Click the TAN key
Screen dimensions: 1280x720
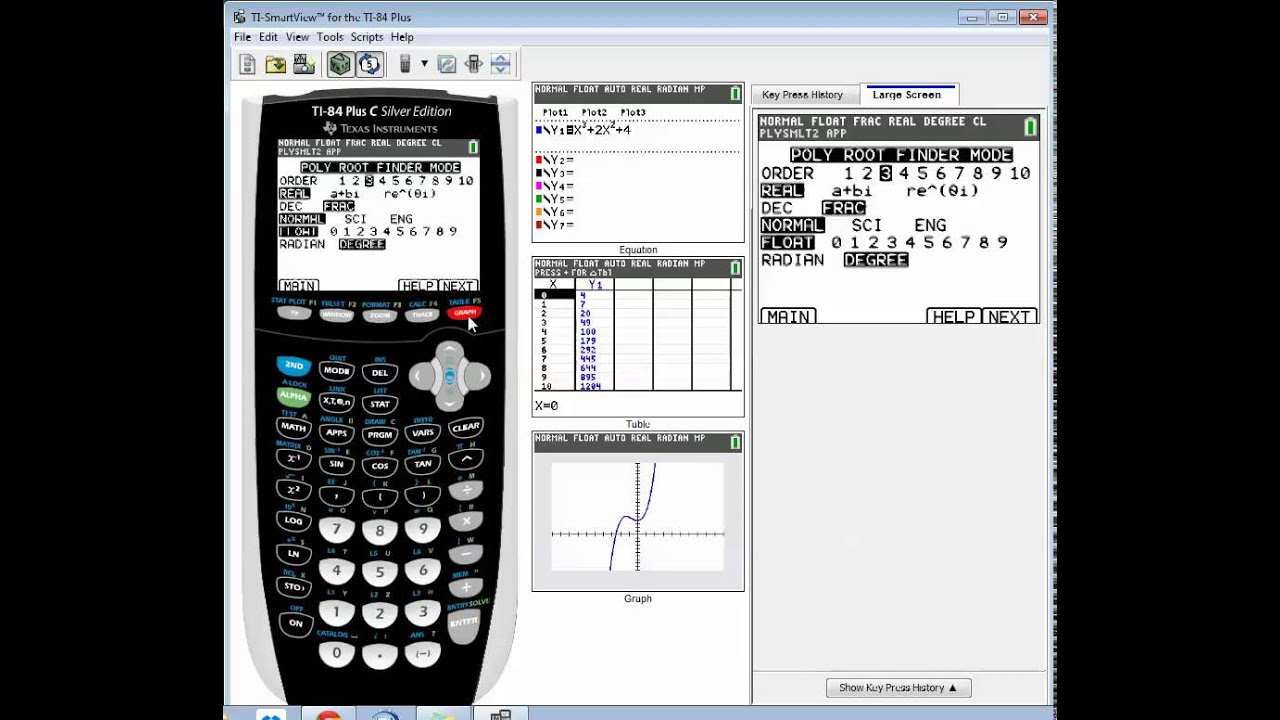[x=422, y=463]
